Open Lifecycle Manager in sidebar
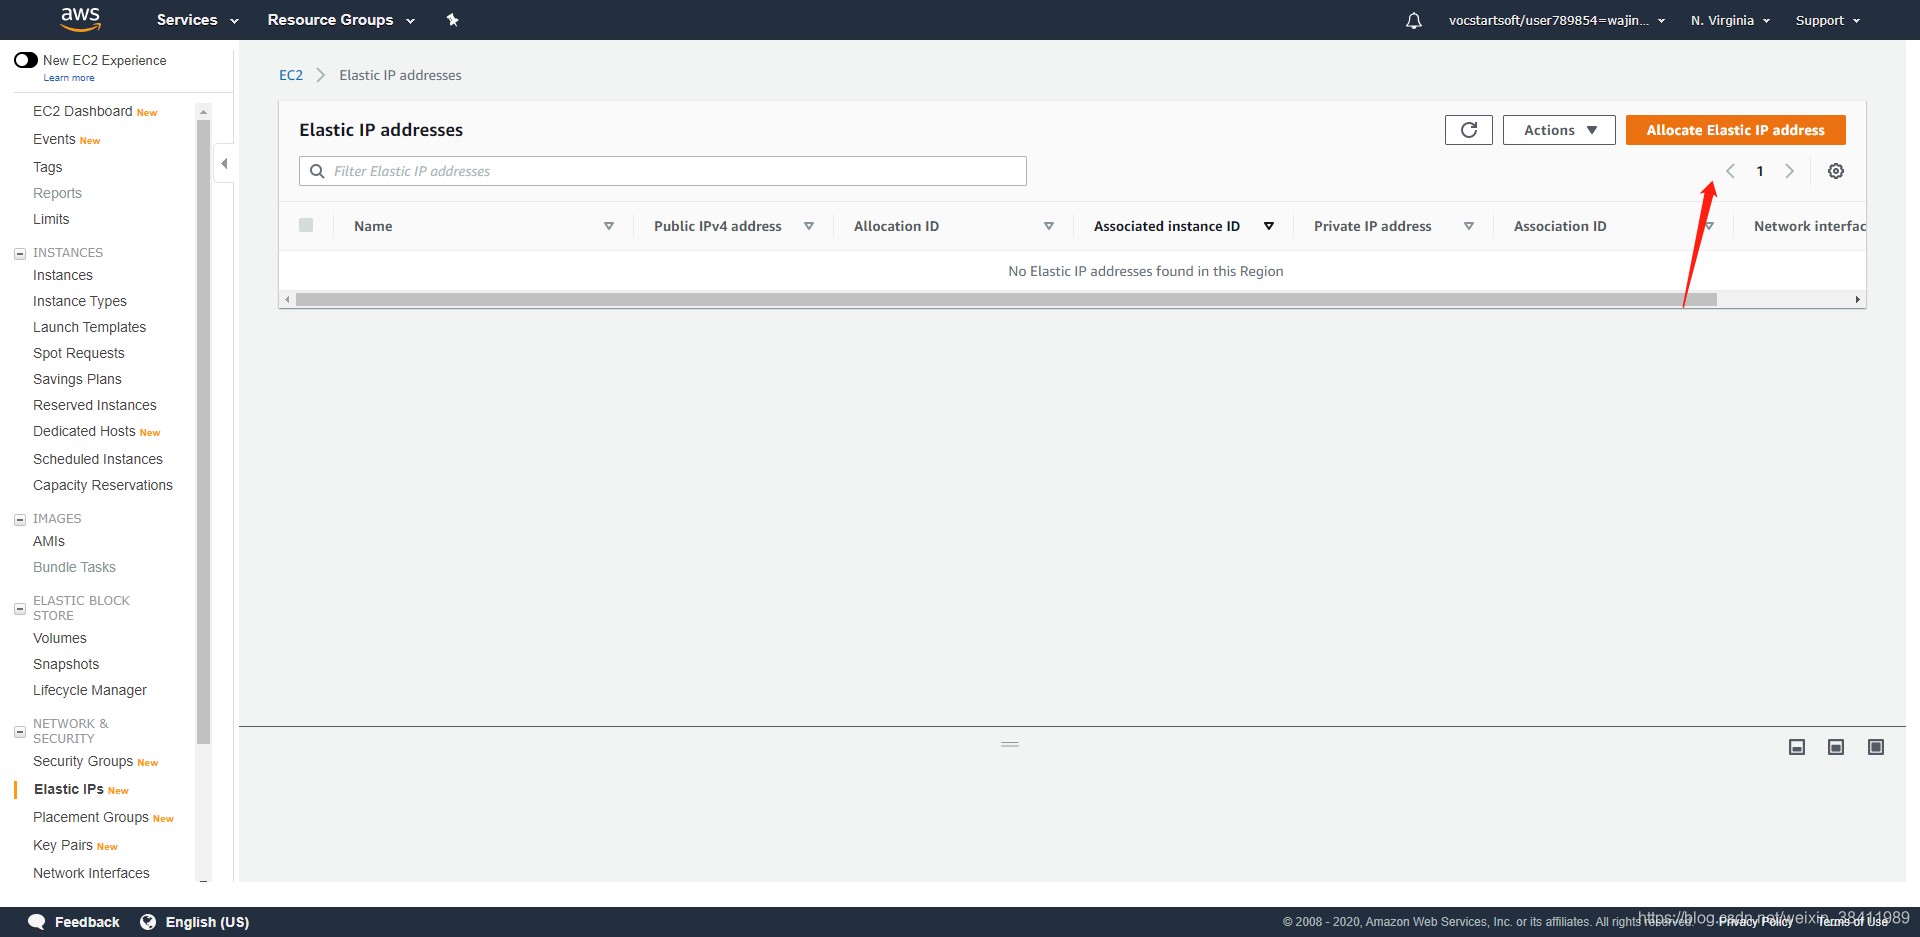 (90, 690)
